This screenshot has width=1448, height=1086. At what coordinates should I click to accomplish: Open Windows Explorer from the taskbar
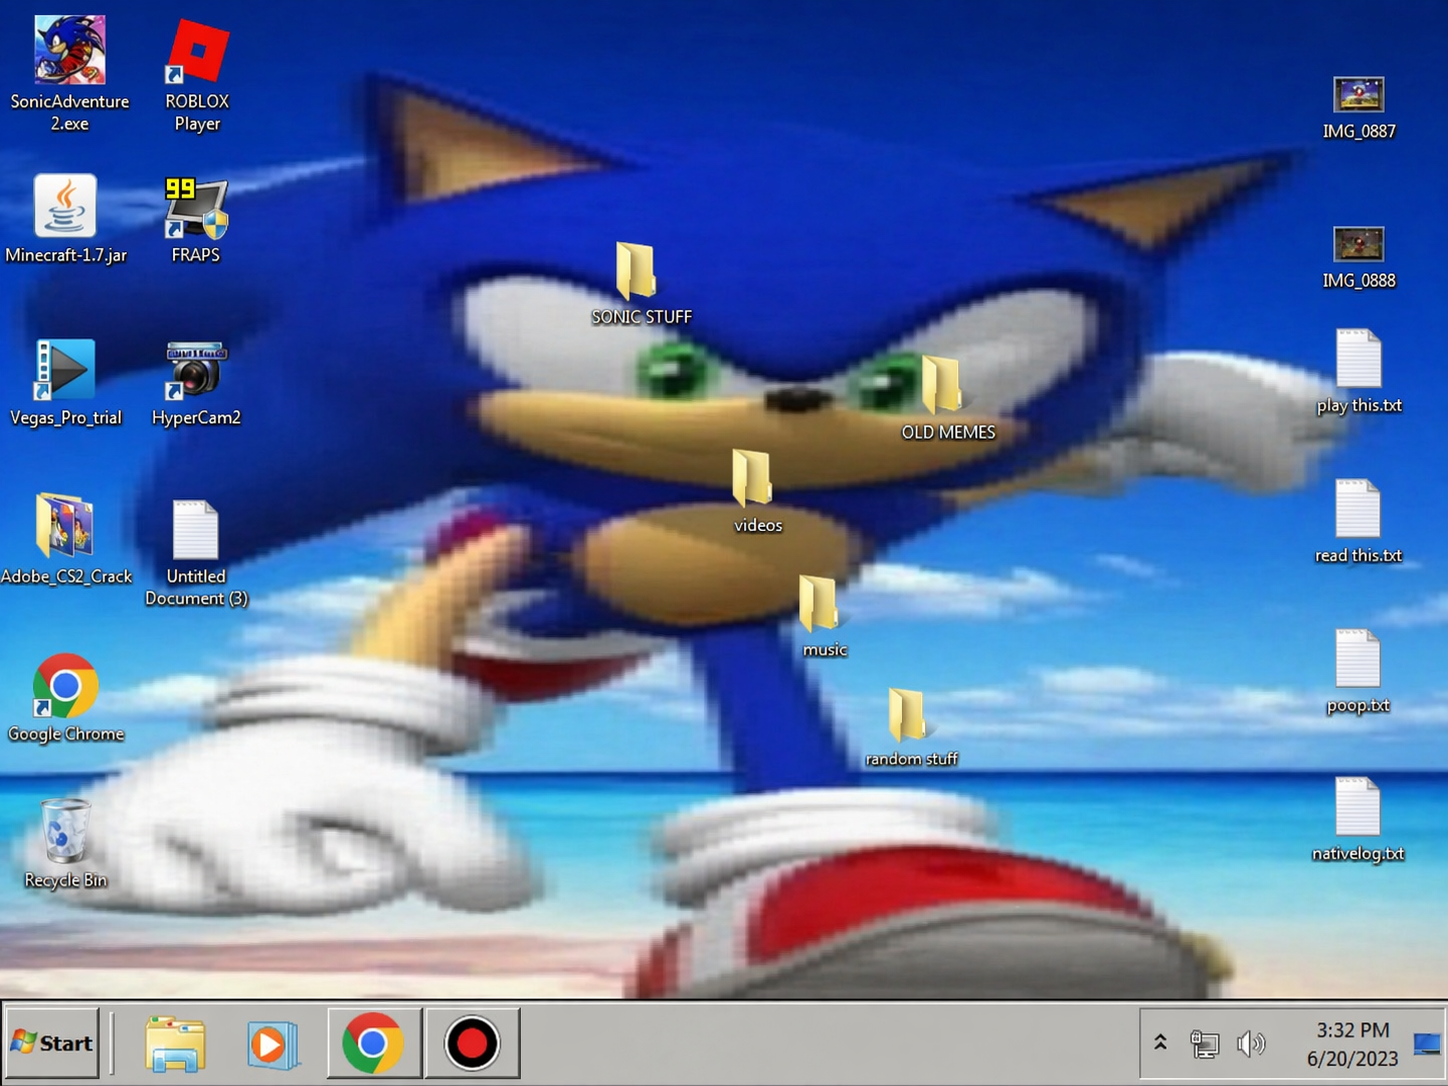click(x=176, y=1044)
